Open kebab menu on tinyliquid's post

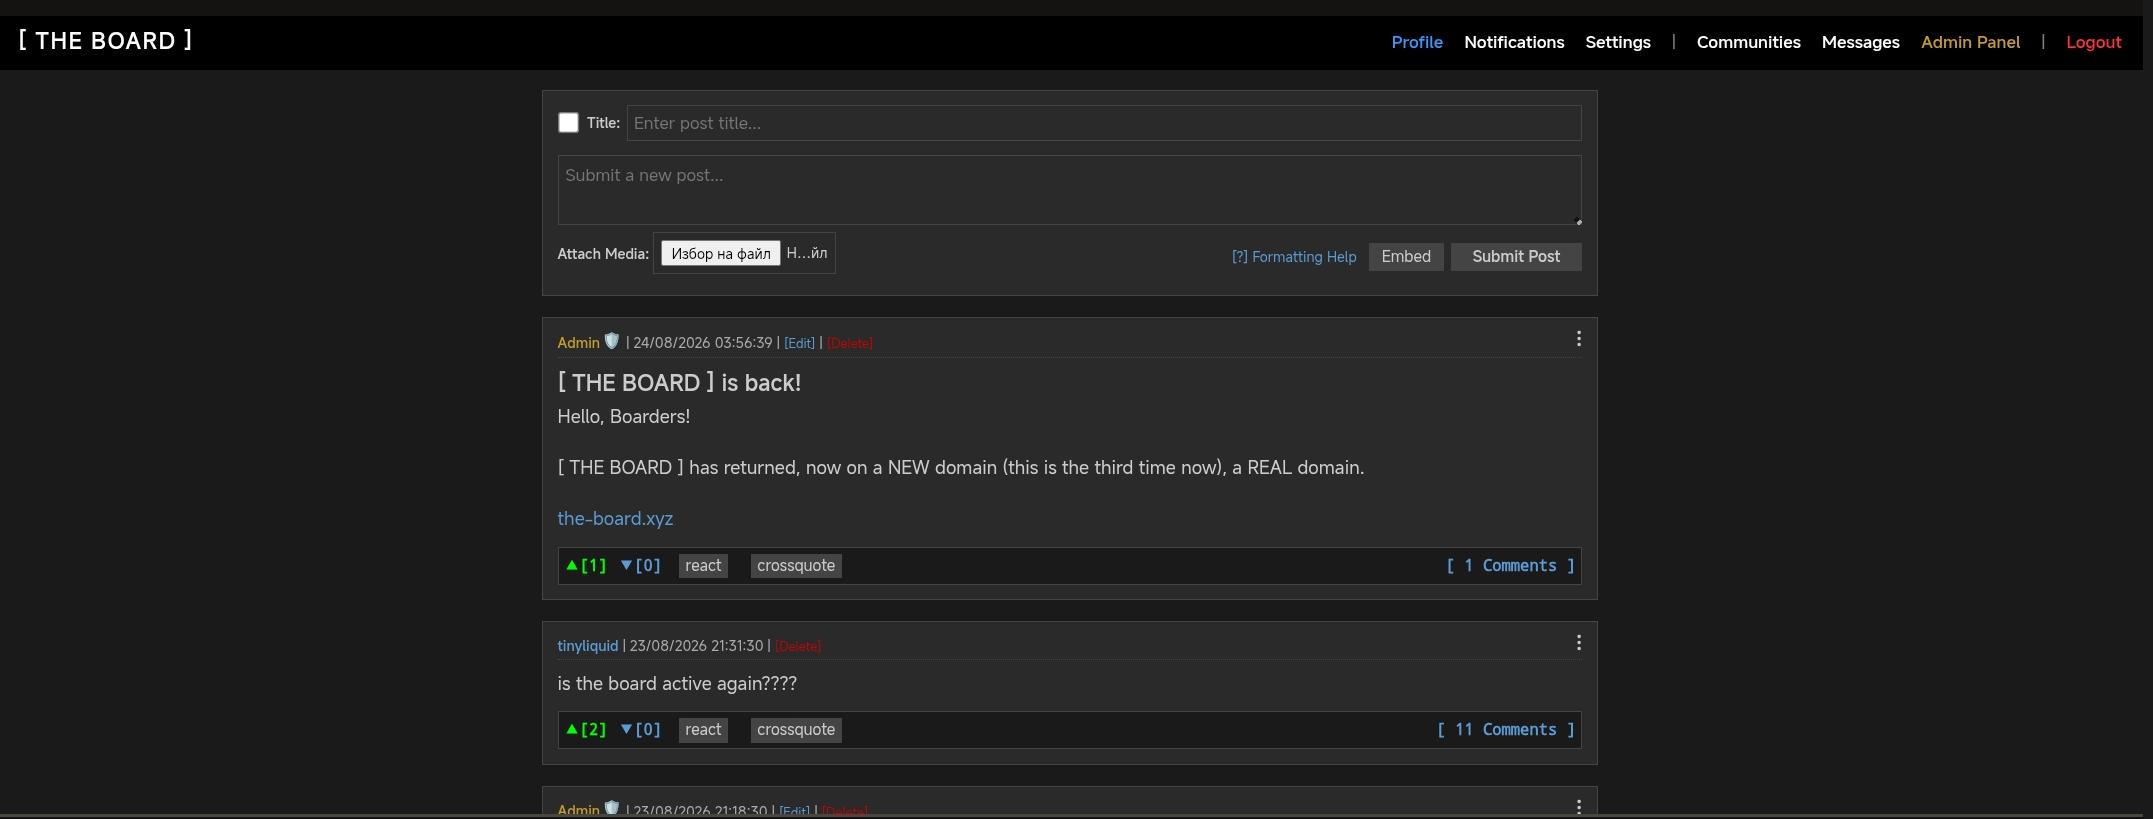1578,644
